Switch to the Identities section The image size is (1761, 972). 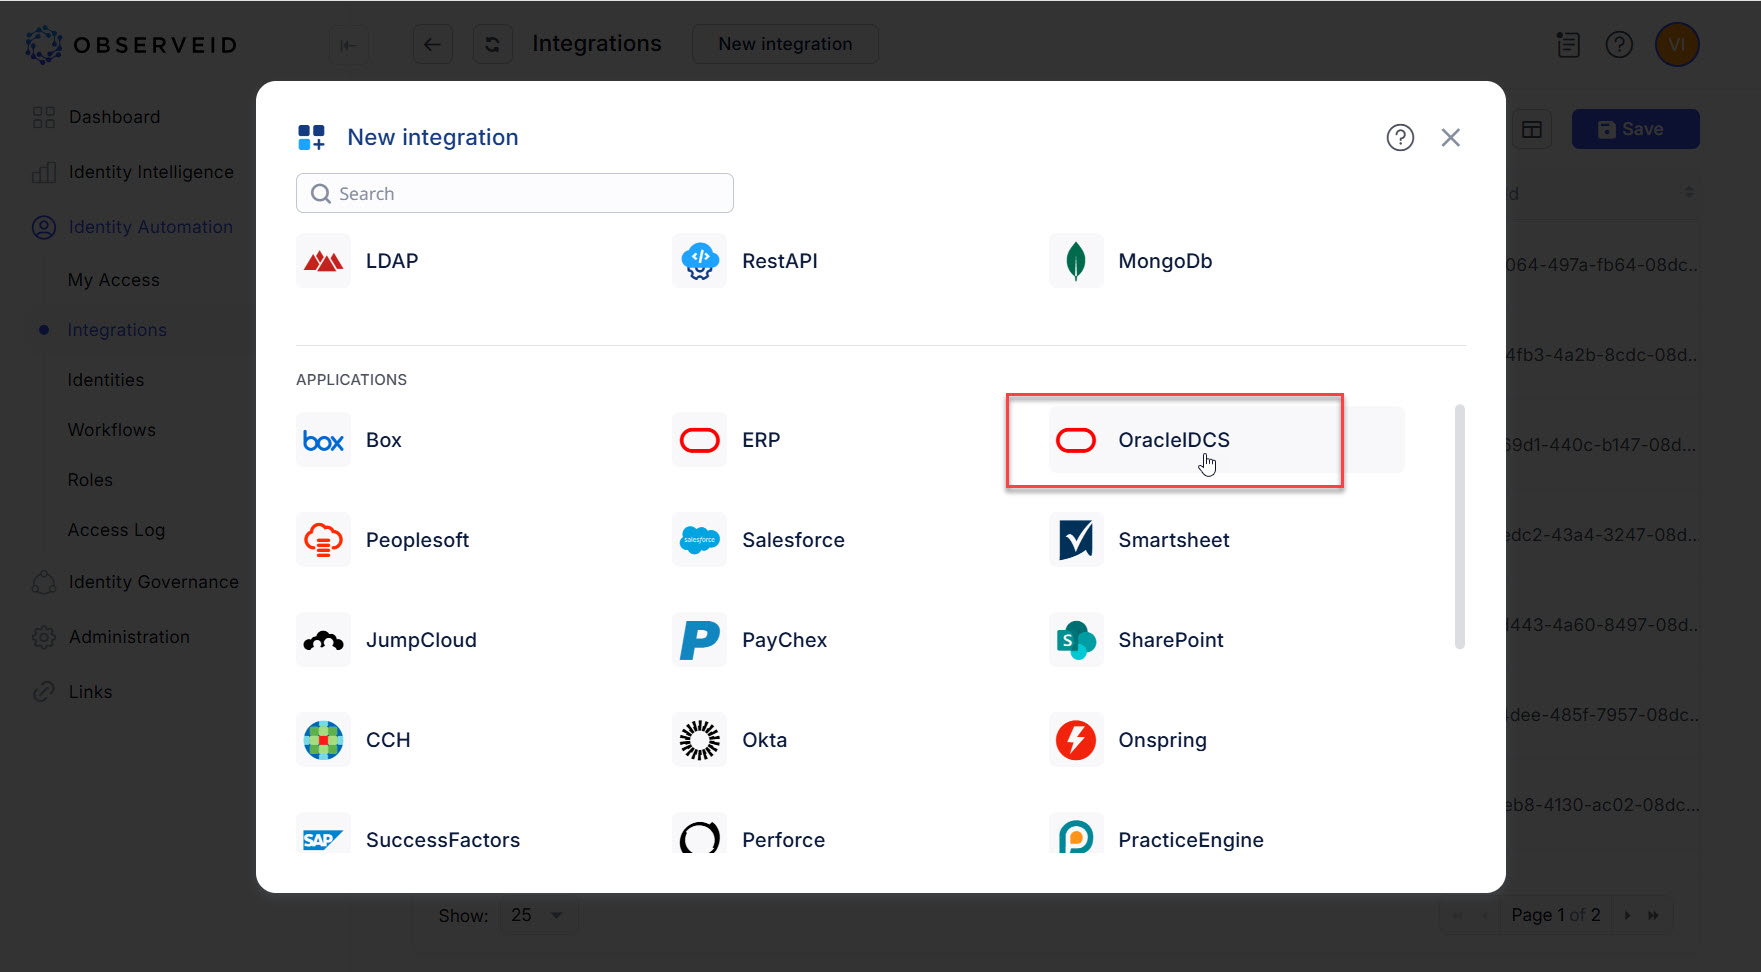106,379
